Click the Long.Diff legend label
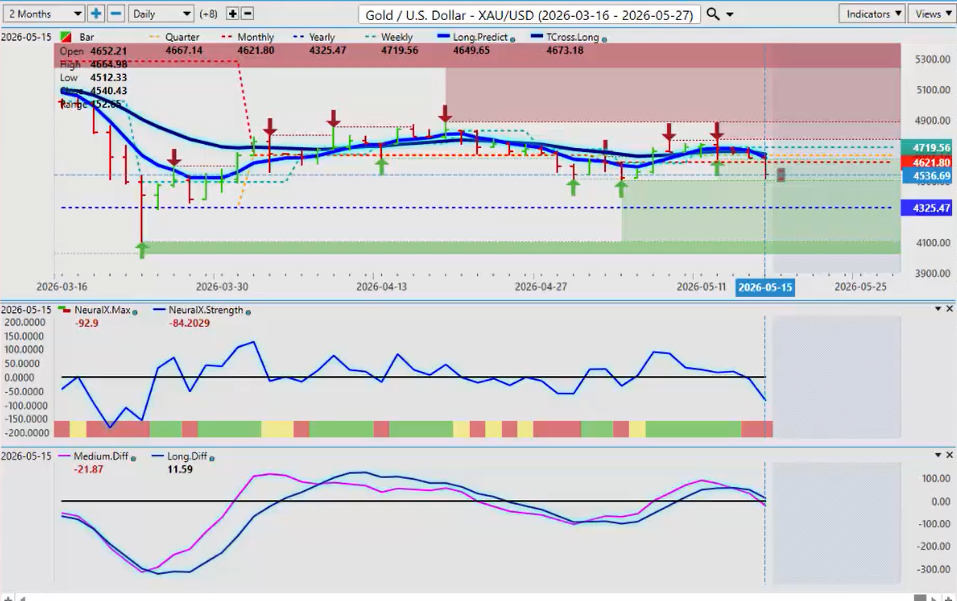 coord(187,456)
